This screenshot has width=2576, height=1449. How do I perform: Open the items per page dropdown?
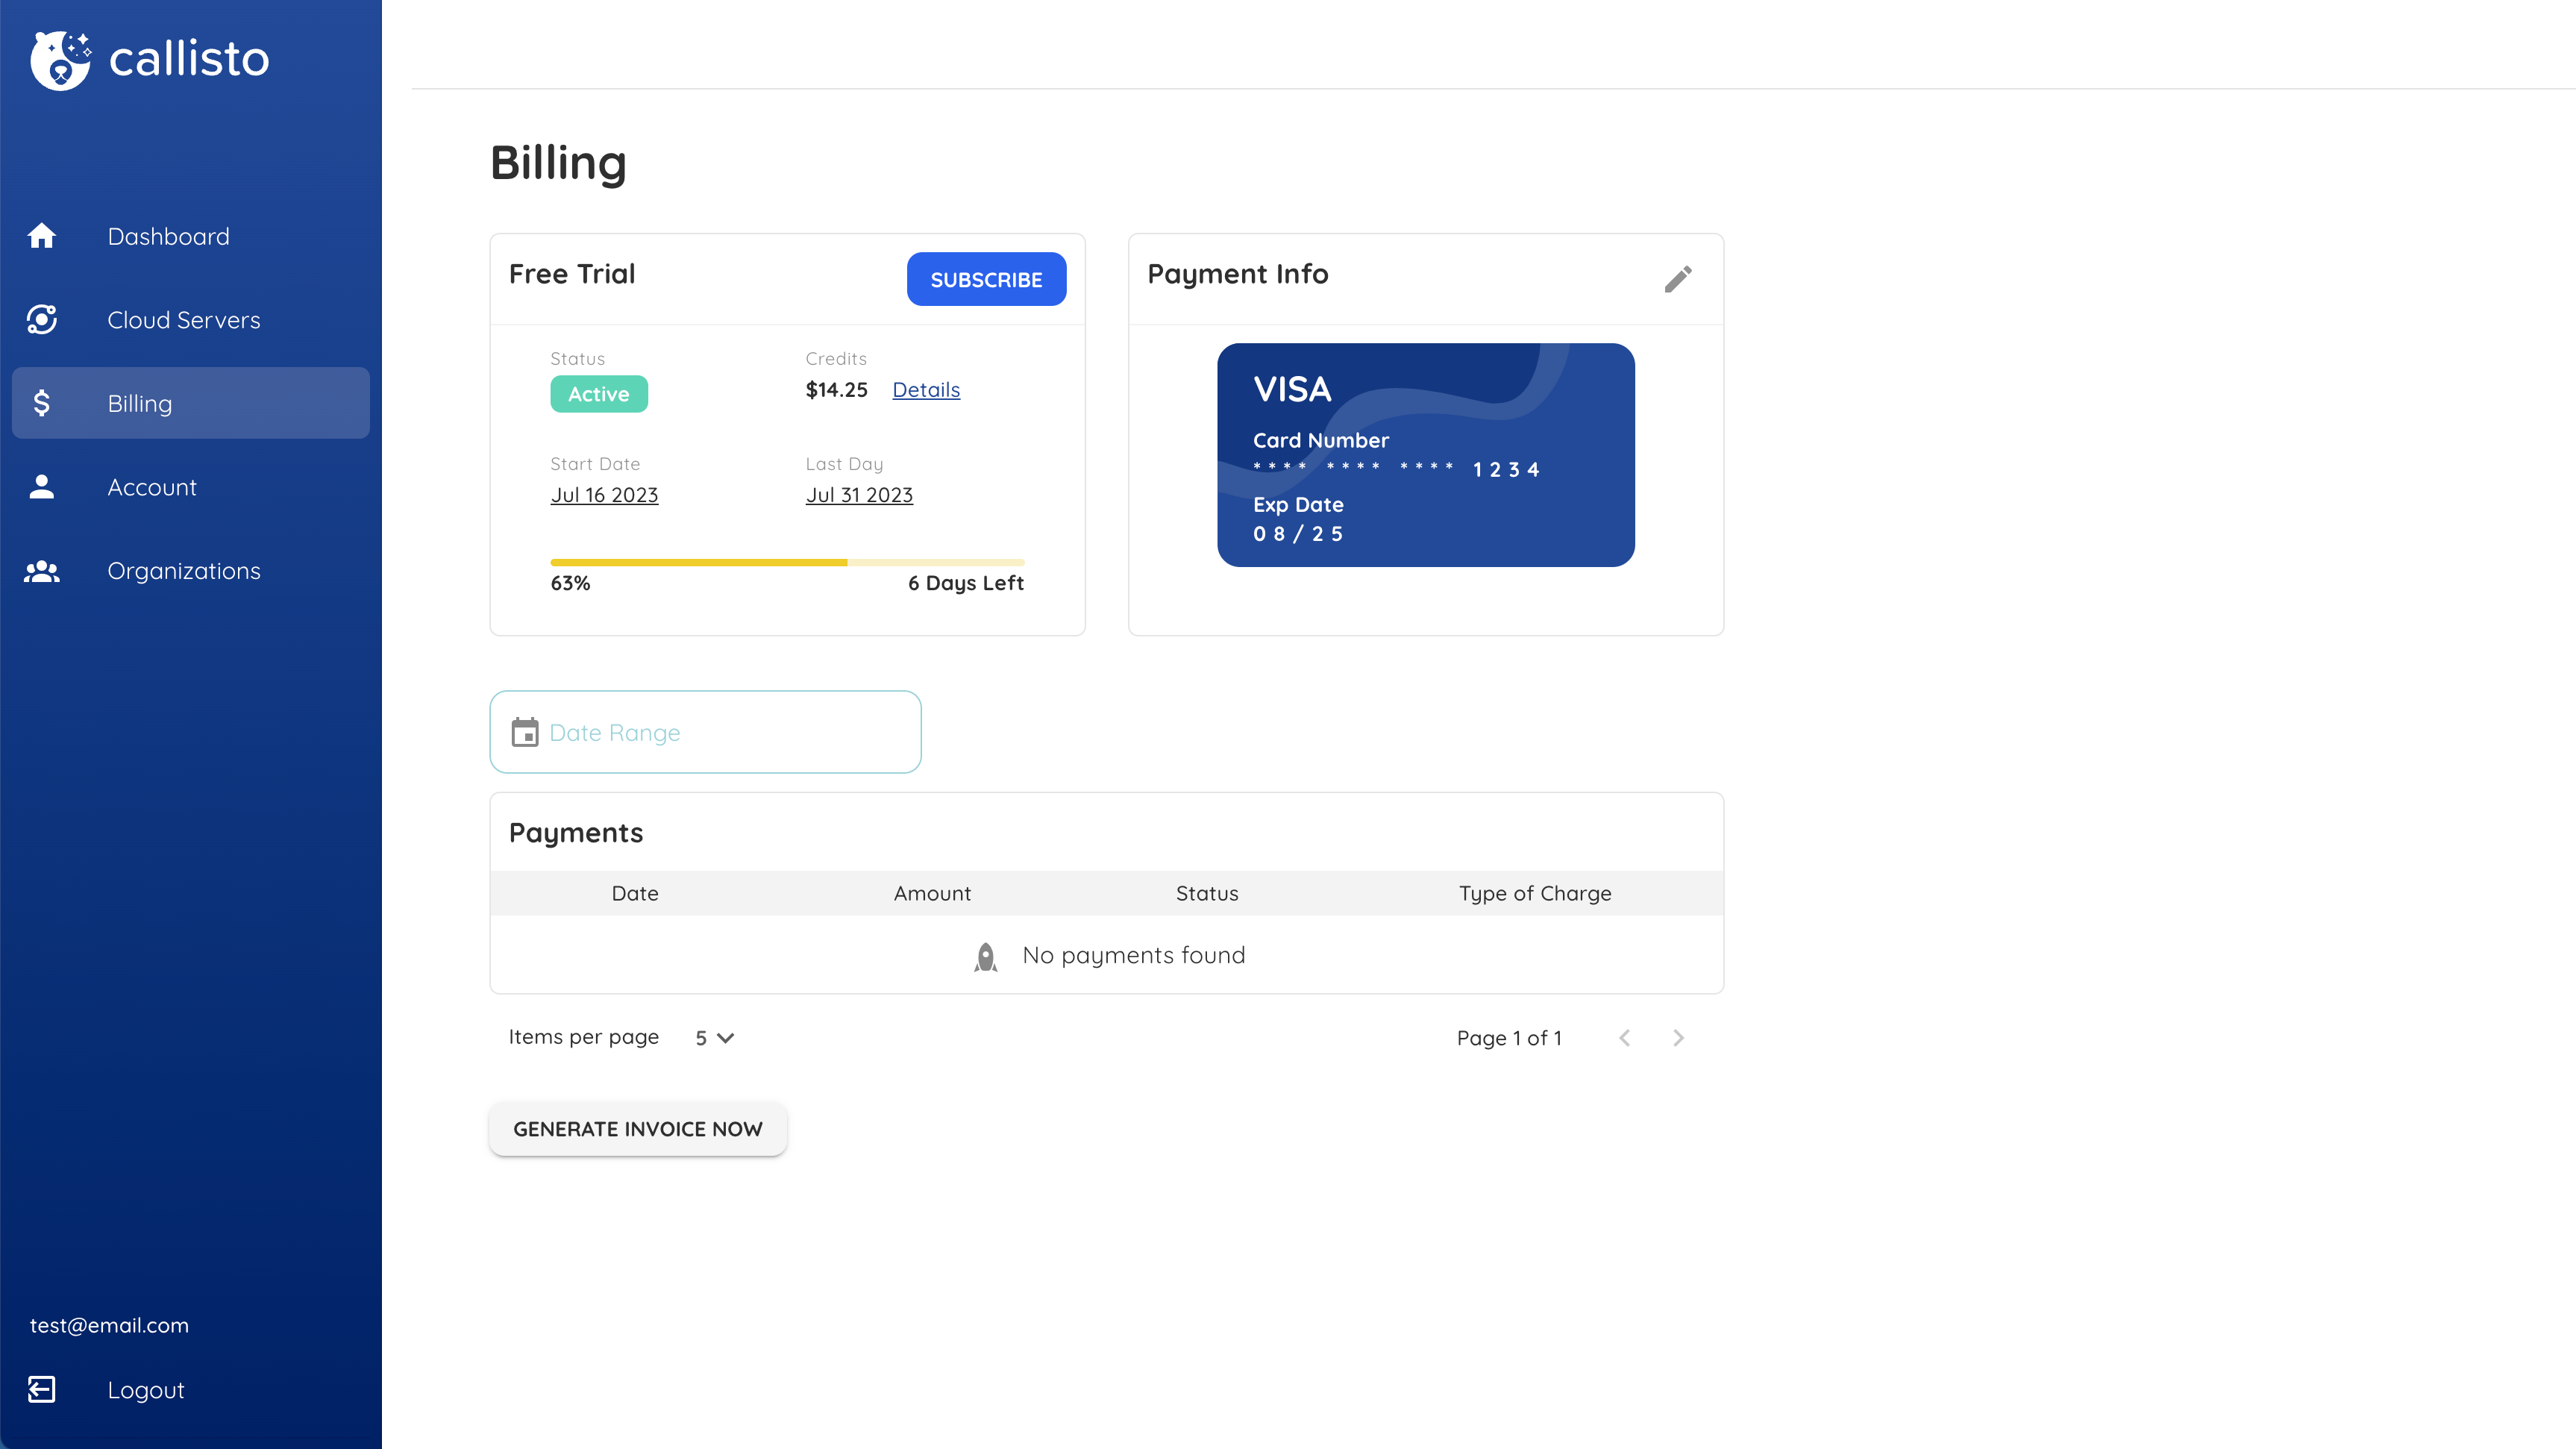point(714,1038)
